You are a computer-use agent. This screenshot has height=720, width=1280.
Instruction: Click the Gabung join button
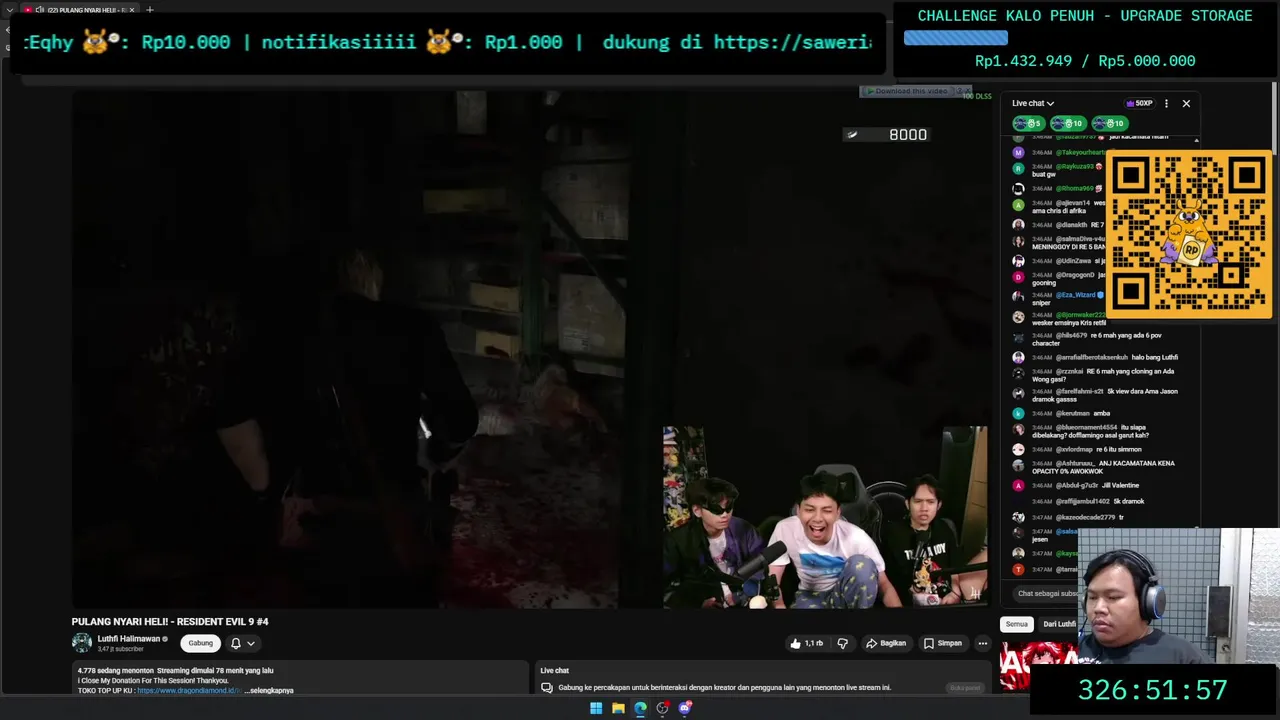(201, 643)
